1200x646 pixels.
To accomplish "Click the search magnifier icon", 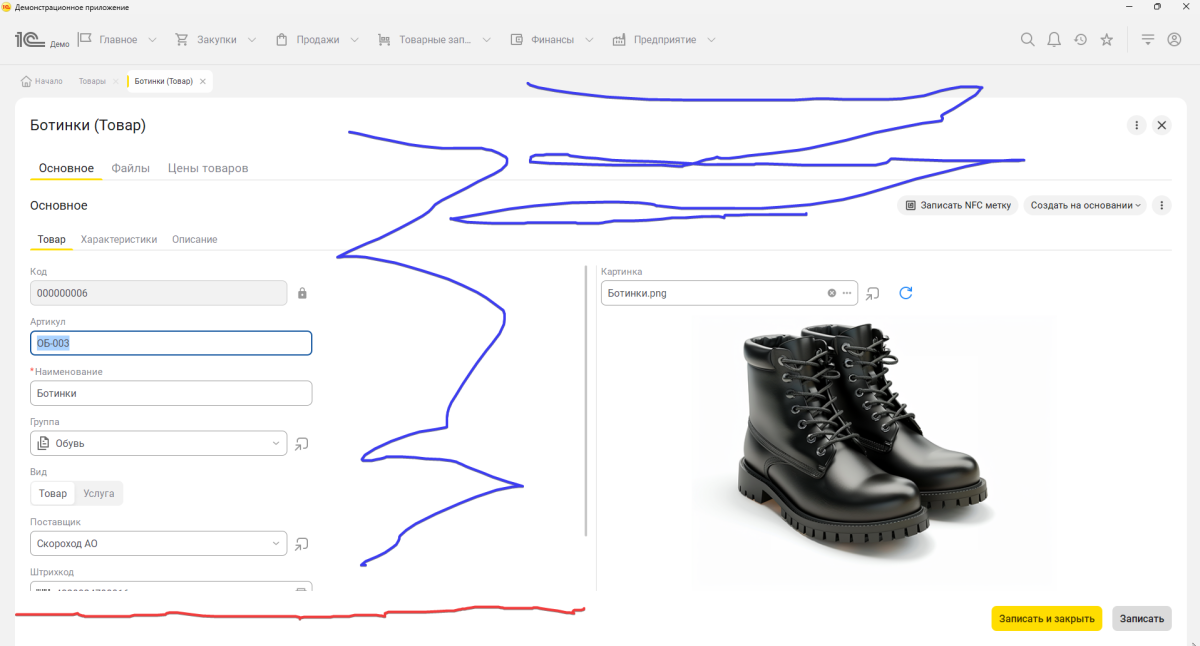I will tap(1027, 40).
